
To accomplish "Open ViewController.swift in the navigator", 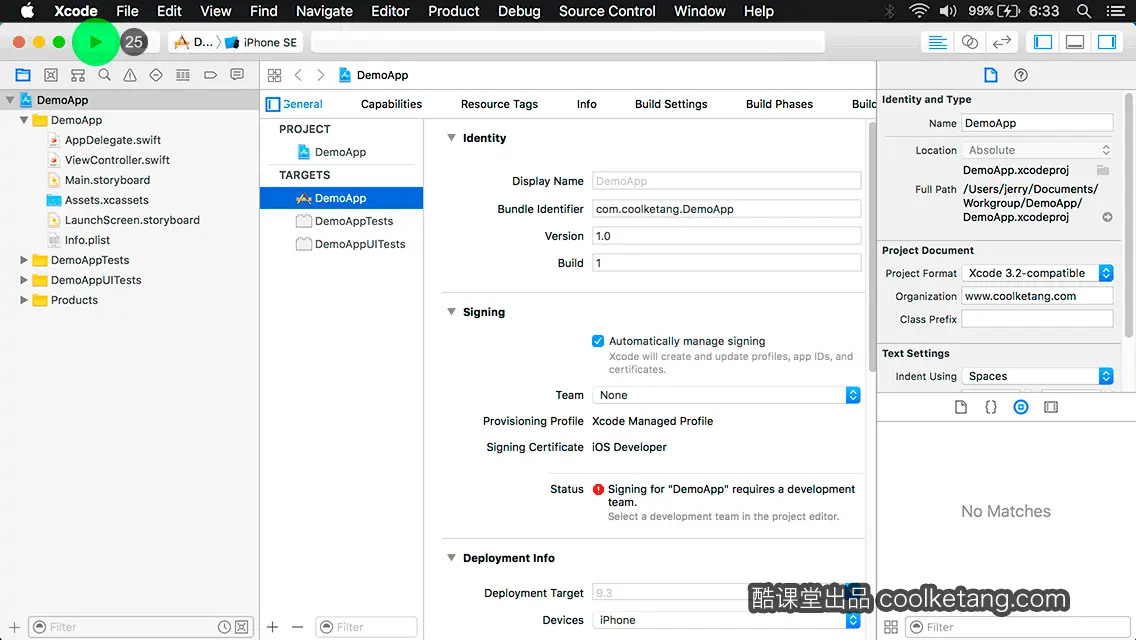I will click(x=117, y=159).
